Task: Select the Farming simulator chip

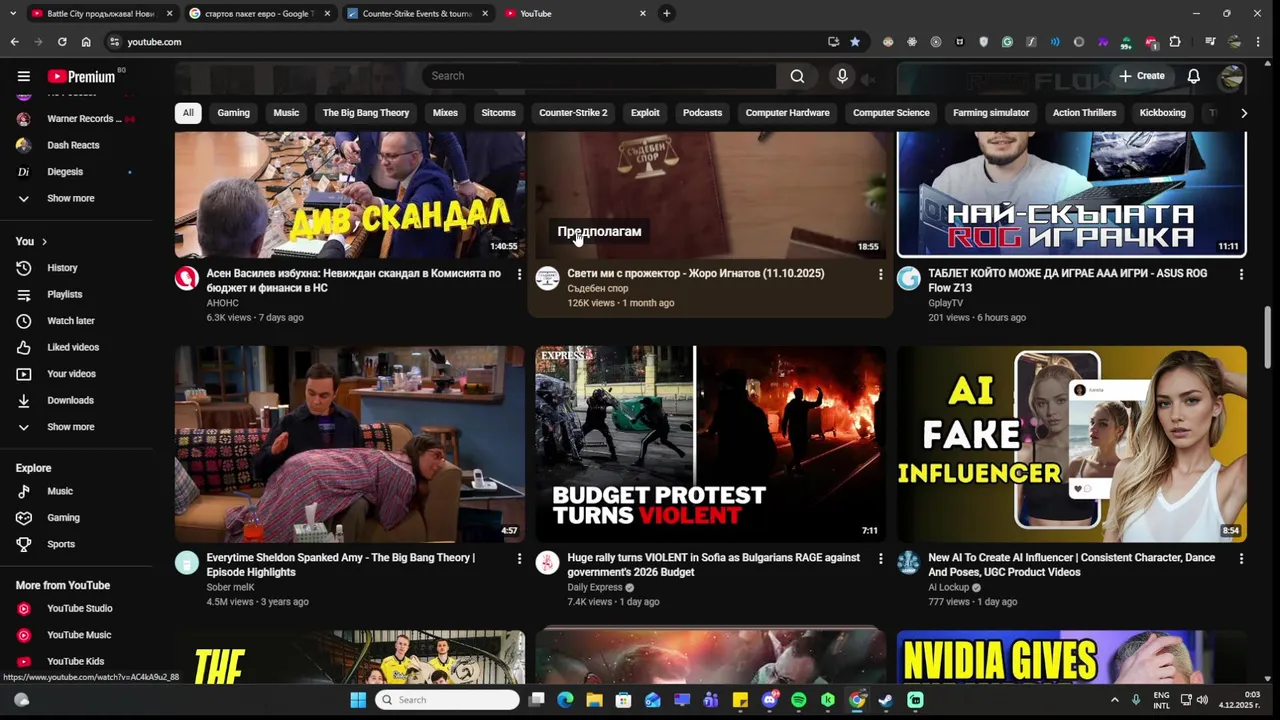Action: (991, 113)
